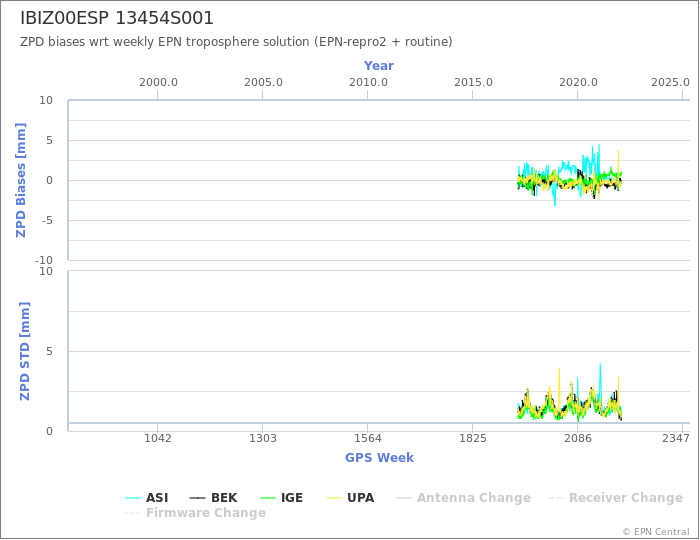Click the green IGE legend line marker

coord(268,498)
